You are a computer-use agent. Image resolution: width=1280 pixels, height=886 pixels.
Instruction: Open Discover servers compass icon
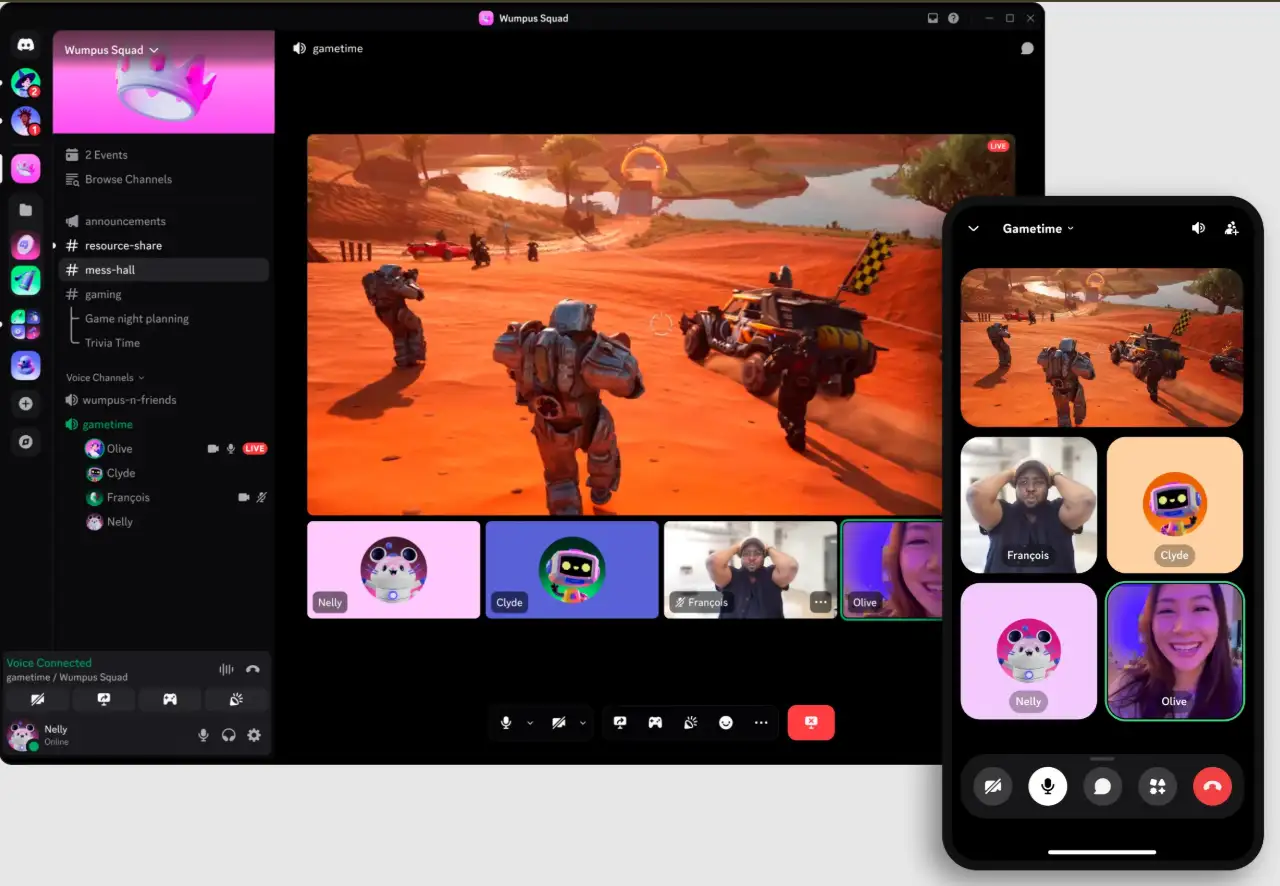(x=26, y=441)
